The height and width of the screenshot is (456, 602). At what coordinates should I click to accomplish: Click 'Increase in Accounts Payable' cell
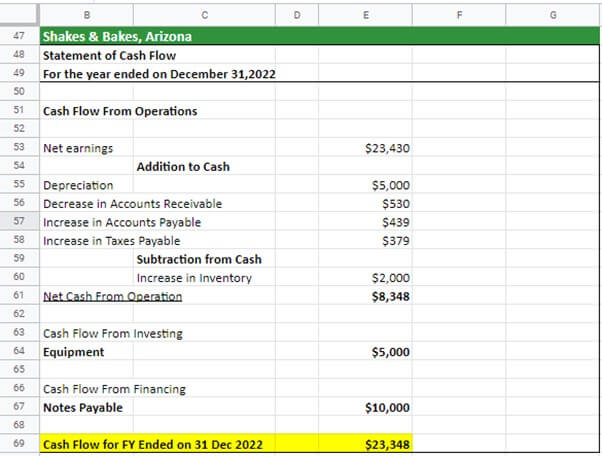[122, 222]
